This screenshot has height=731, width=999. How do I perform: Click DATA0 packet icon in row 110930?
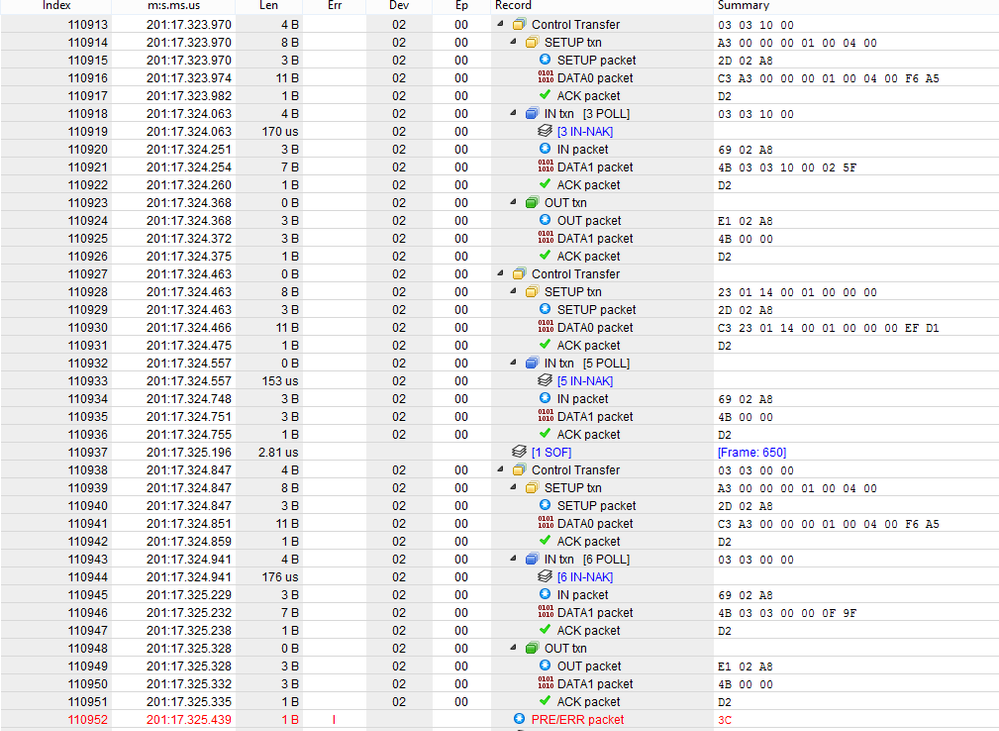(545, 327)
